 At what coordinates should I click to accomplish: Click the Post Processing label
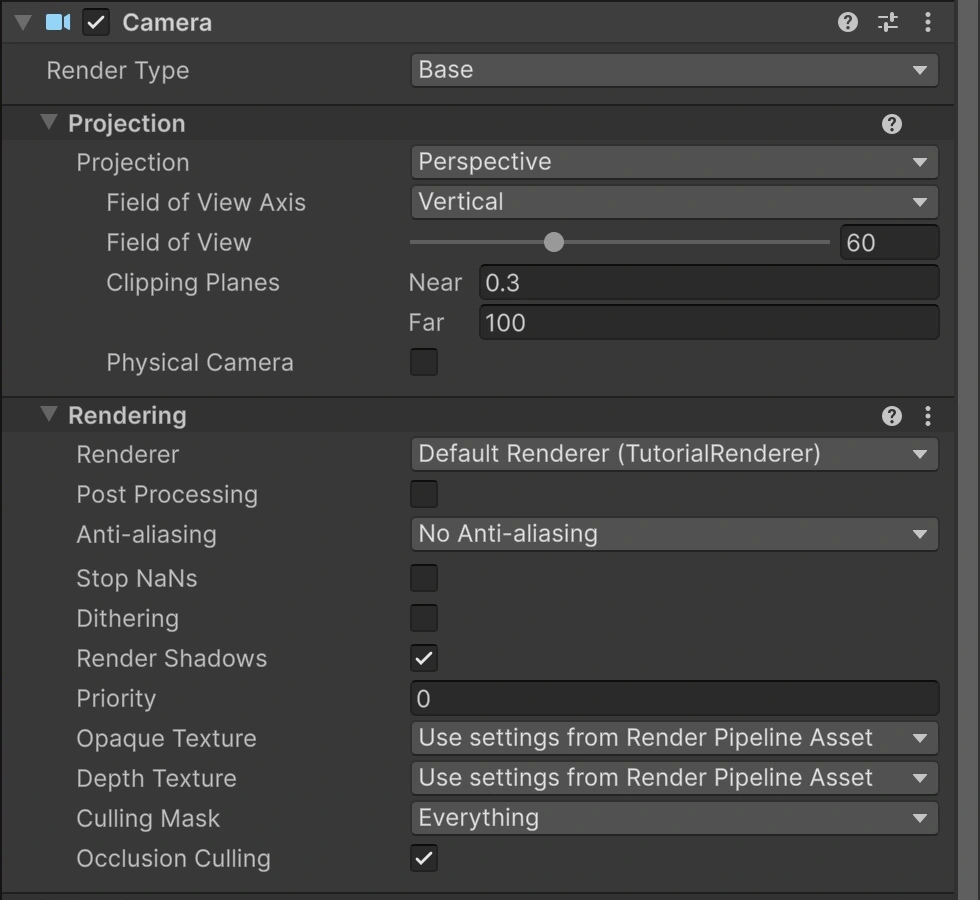[x=167, y=494]
